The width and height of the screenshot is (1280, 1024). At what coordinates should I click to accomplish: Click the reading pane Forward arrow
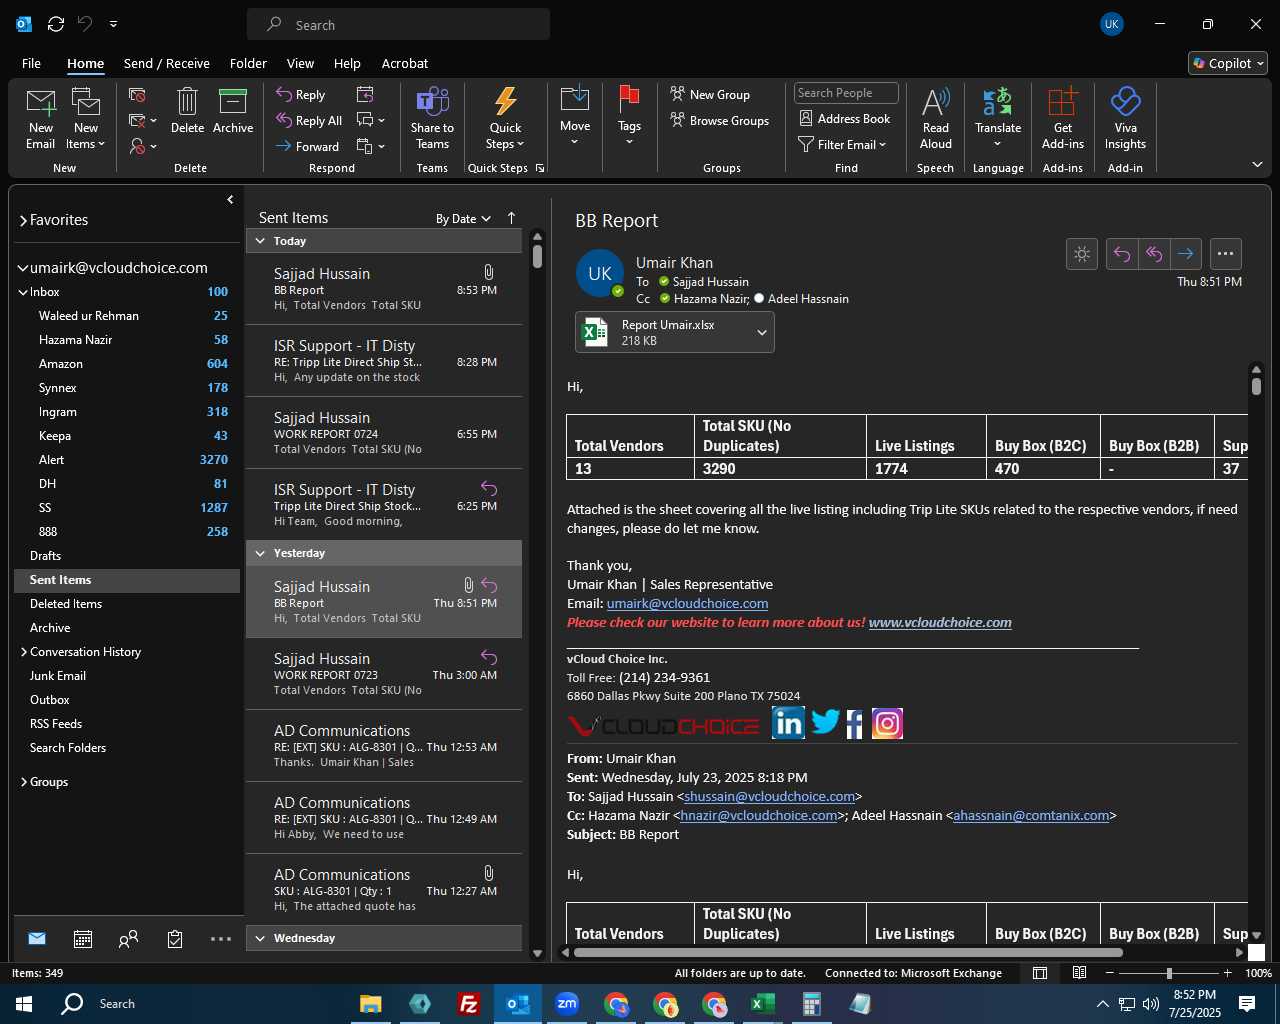(x=1185, y=254)
